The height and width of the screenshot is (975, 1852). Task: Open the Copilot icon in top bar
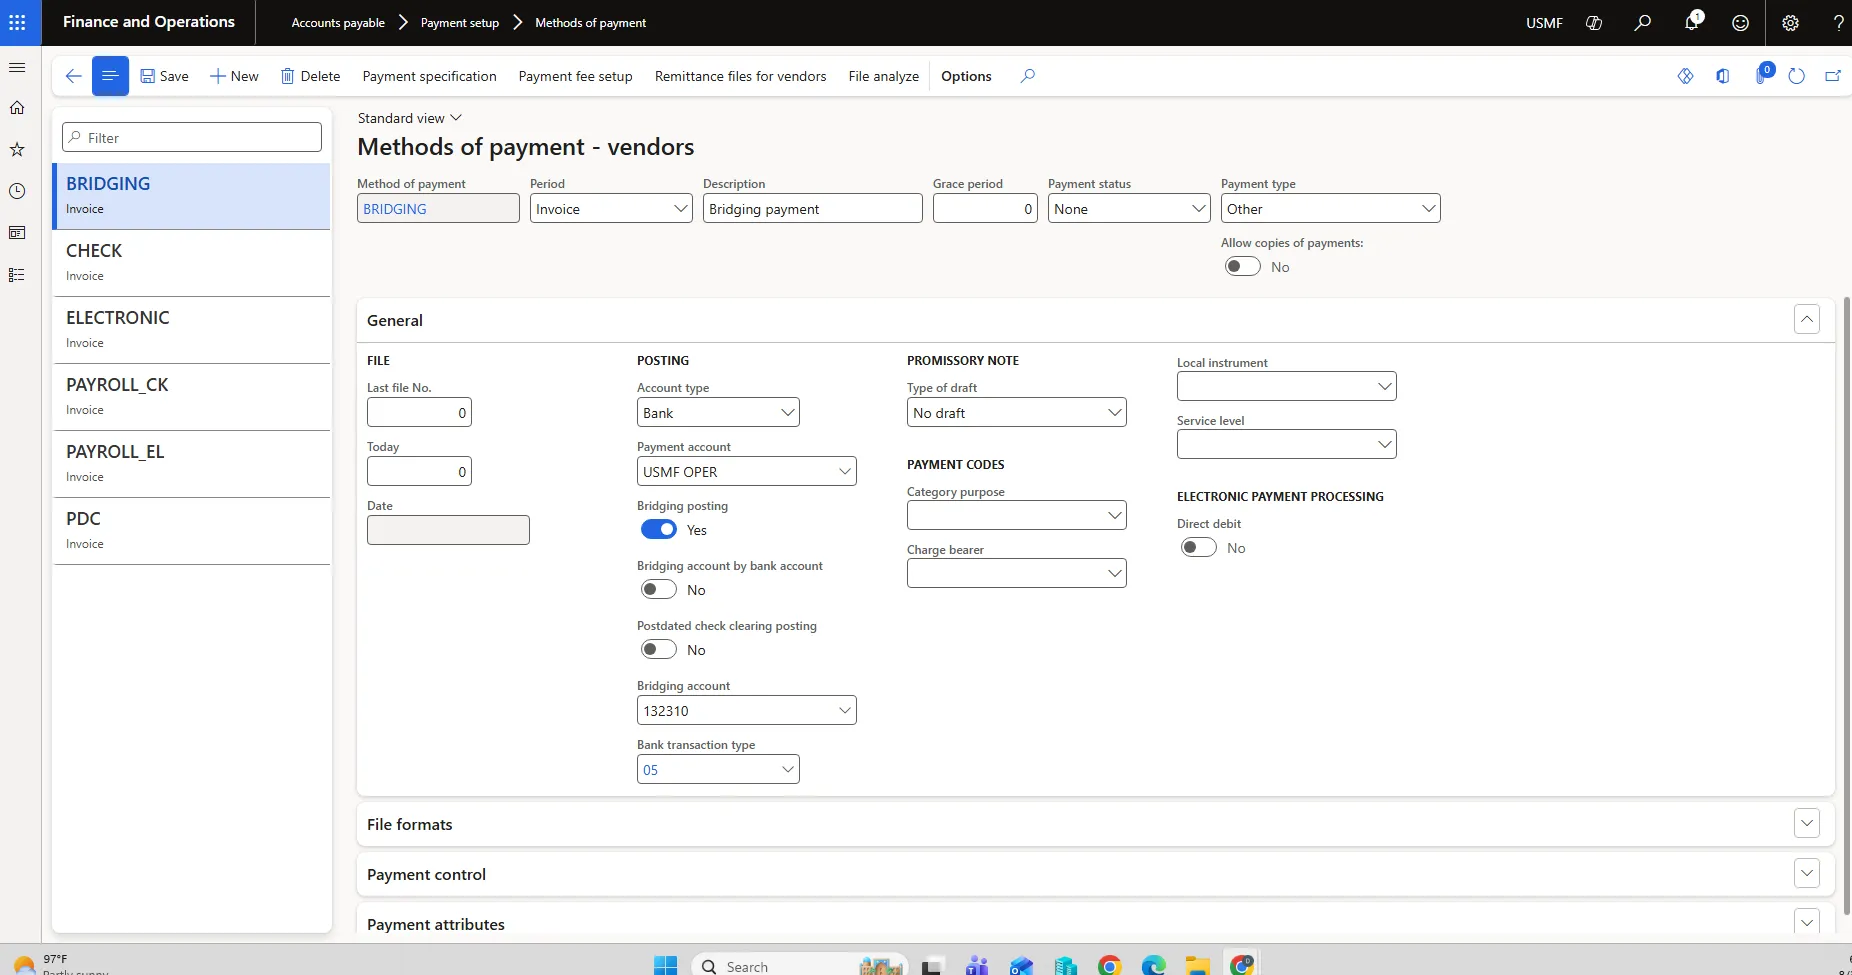click(1594, 22)
